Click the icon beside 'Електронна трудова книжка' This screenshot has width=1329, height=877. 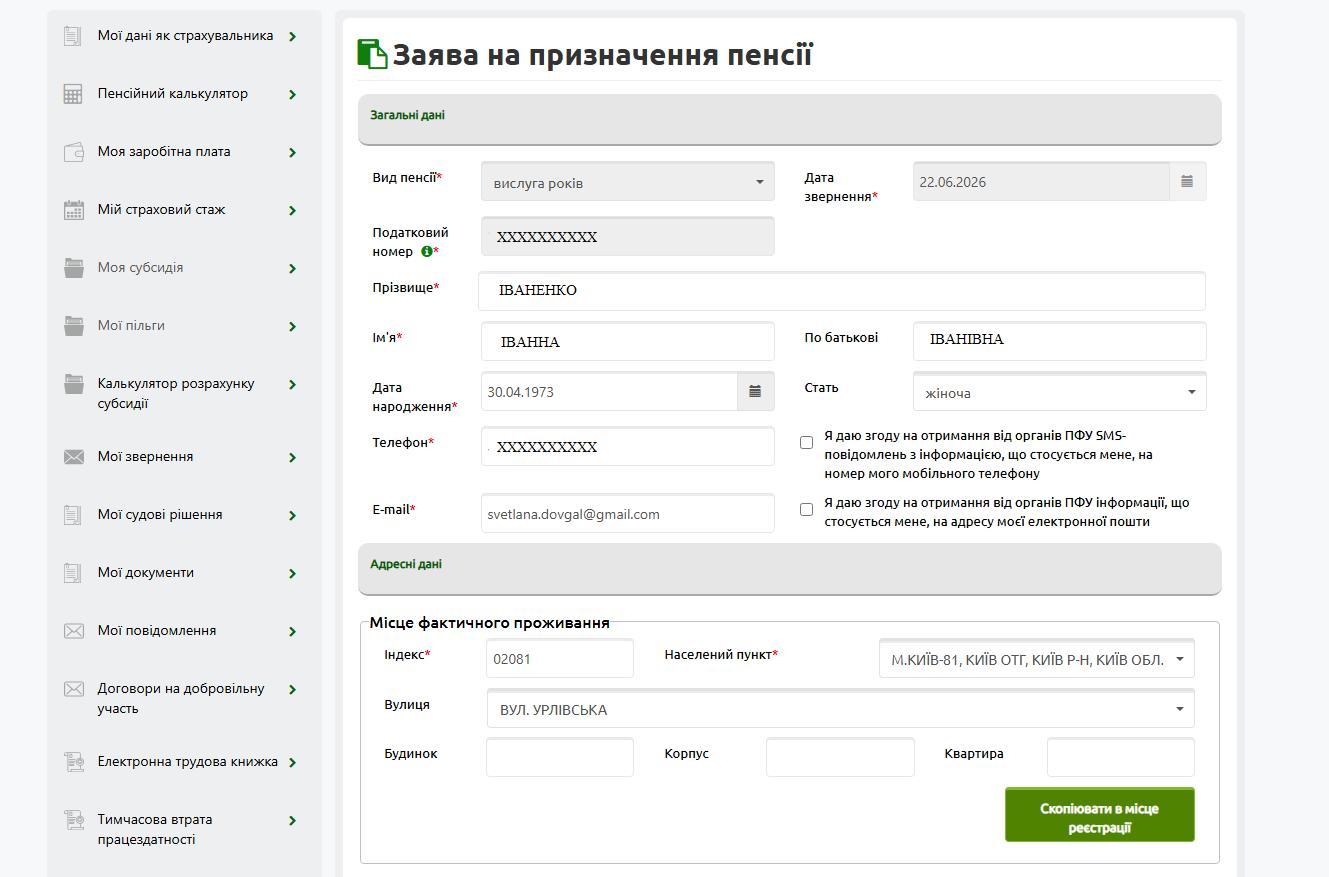click(x=73, y=762)
